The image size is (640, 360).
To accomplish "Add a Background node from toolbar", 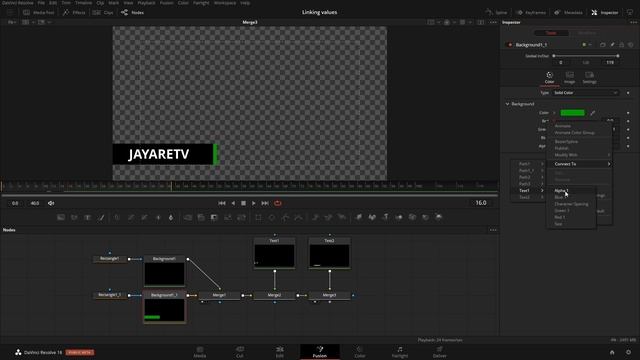I will 61,218.
